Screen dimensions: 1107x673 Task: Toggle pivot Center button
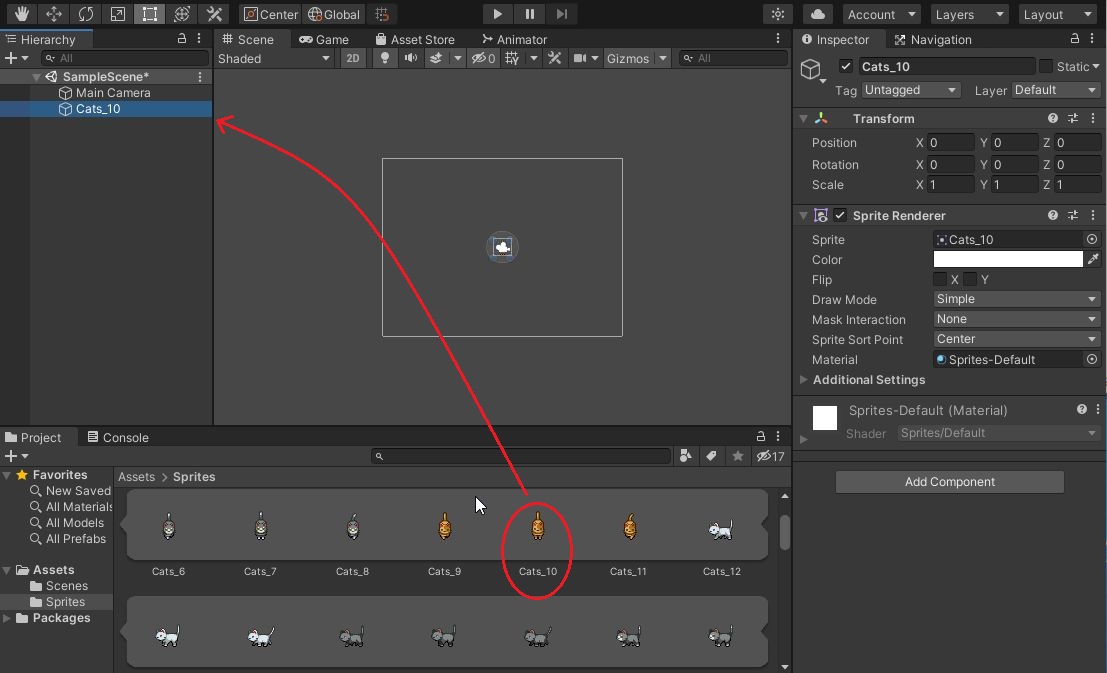(x=271, y=14)
